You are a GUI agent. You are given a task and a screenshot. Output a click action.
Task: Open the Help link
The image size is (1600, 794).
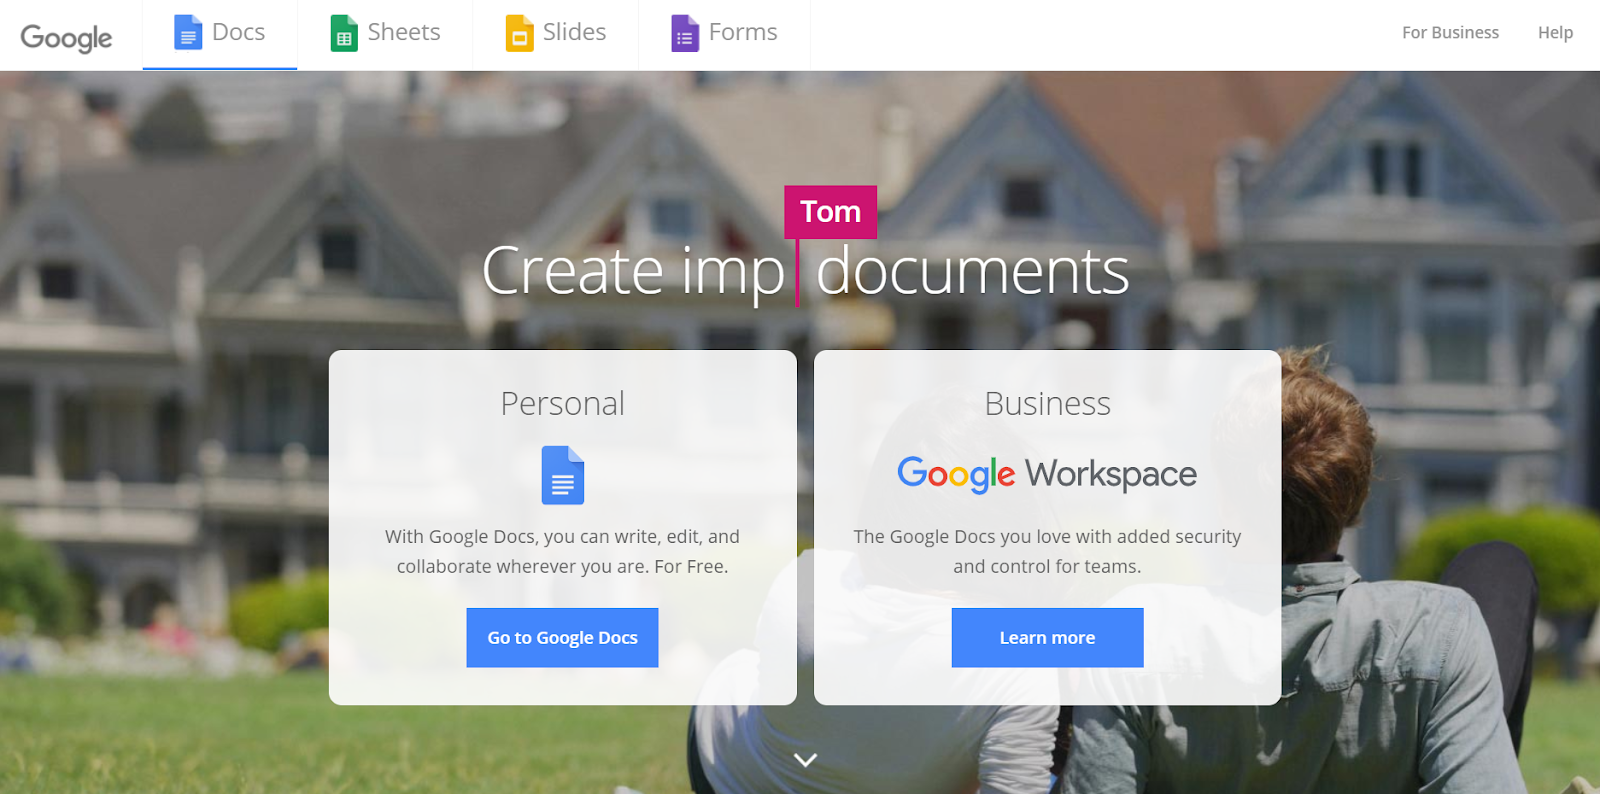click(1555, 33)
